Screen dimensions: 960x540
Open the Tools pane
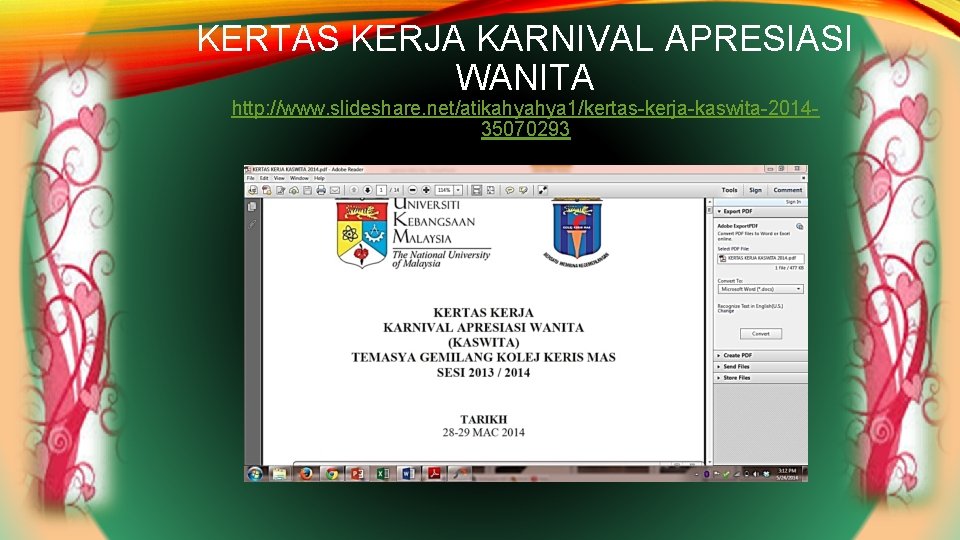(729, 190)
